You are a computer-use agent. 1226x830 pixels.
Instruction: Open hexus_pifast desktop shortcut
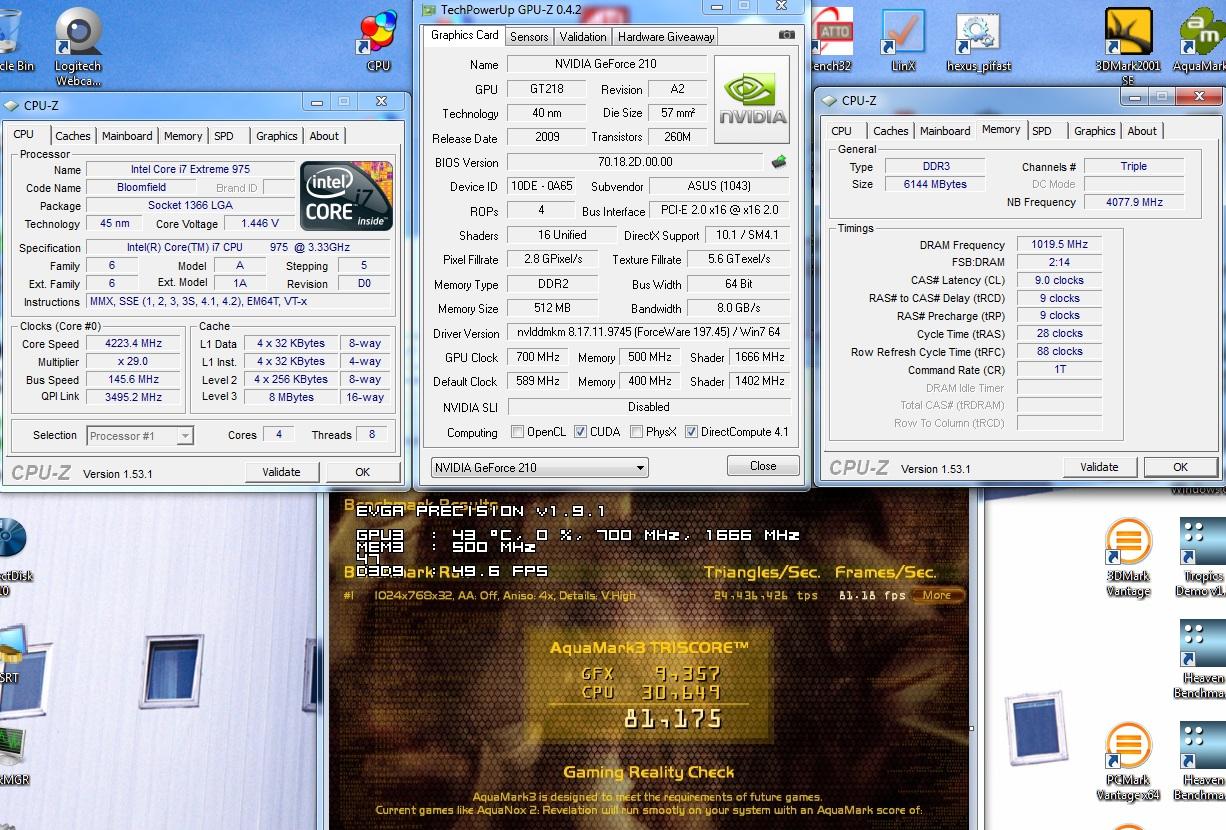[x=978, y=42]
